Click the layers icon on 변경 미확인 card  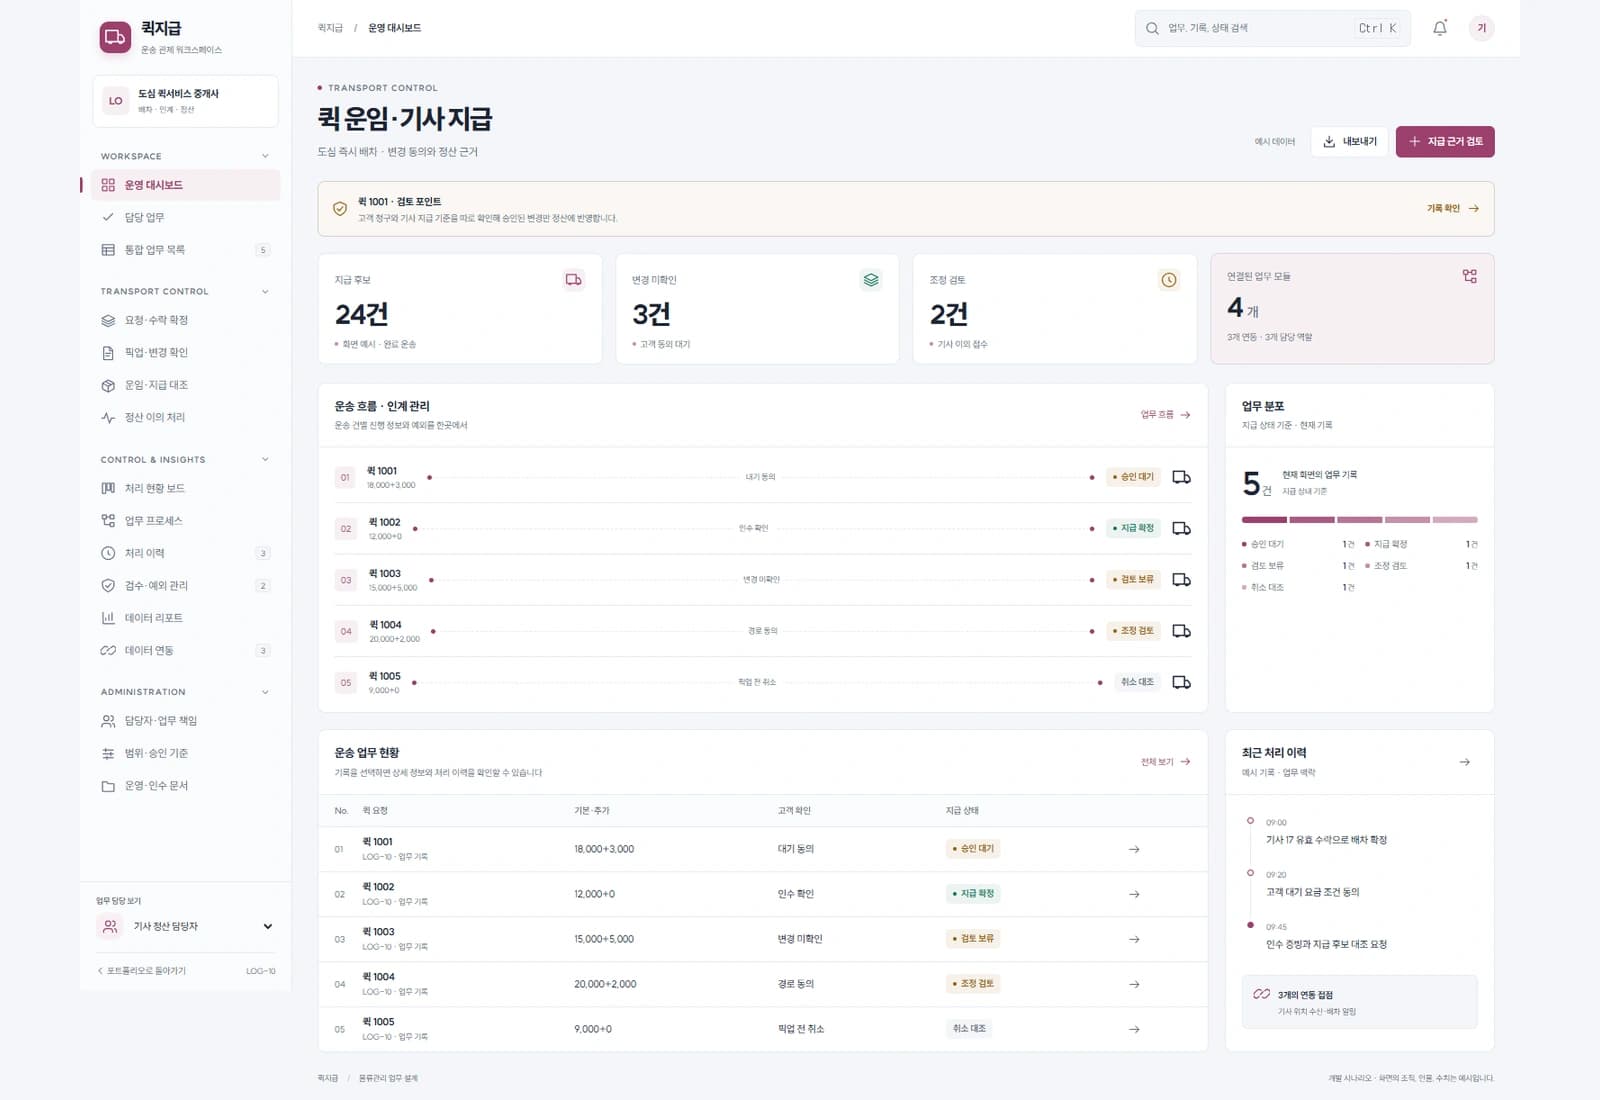pos(871,280)
